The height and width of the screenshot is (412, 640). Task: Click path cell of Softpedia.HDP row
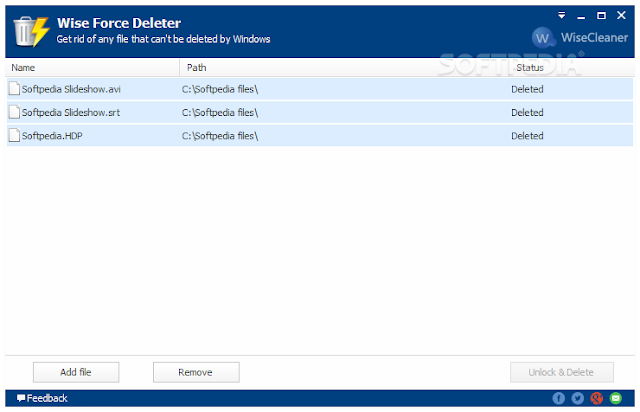[x=220, y=136]
